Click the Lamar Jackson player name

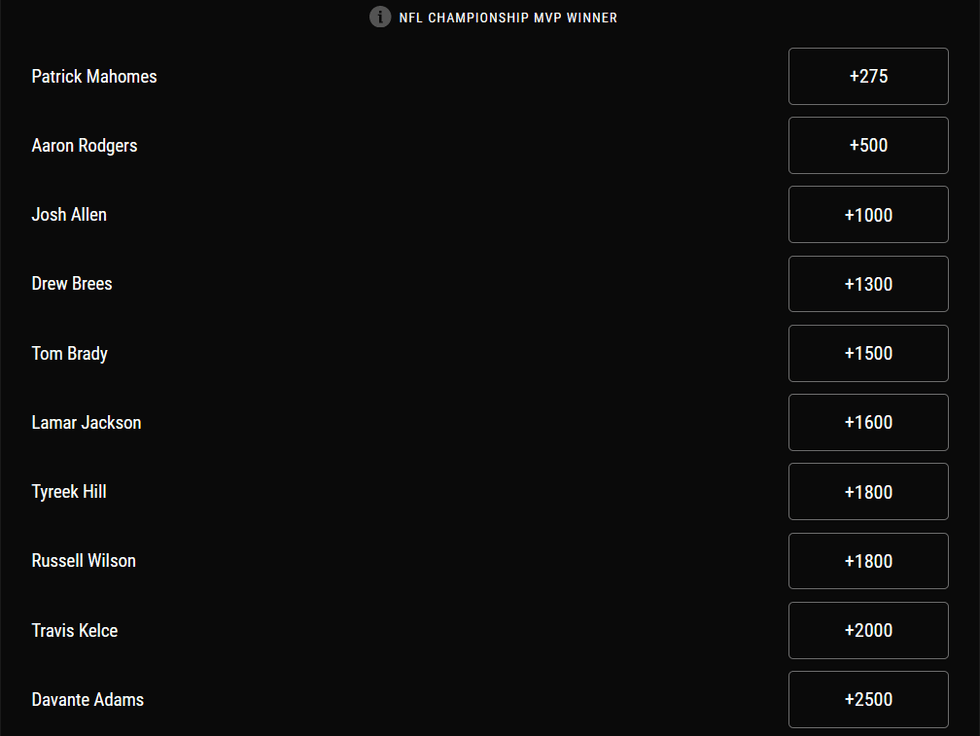(x=86, y=422)
